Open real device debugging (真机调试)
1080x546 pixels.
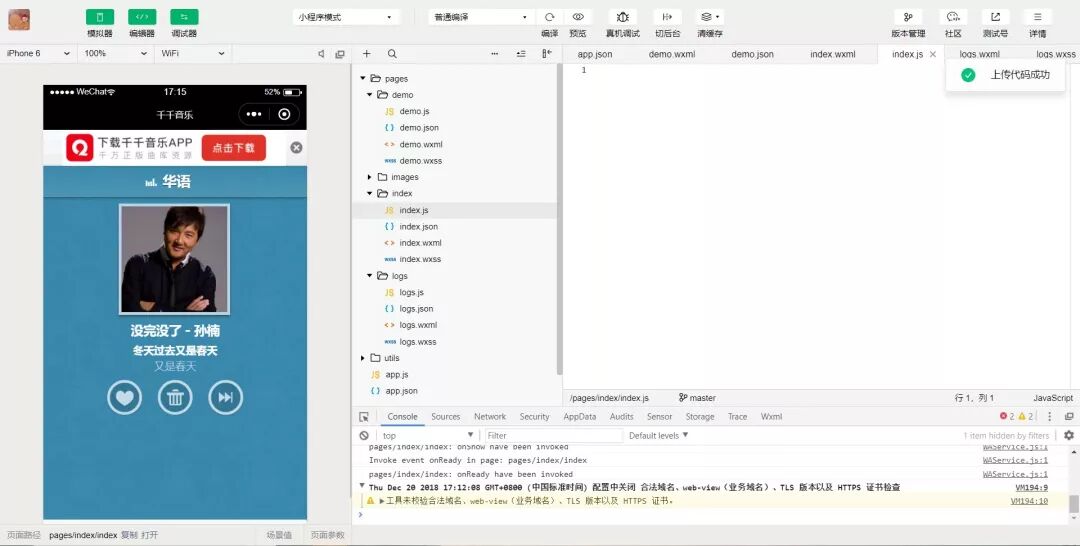pyautogui.click(x=623, y=17)
